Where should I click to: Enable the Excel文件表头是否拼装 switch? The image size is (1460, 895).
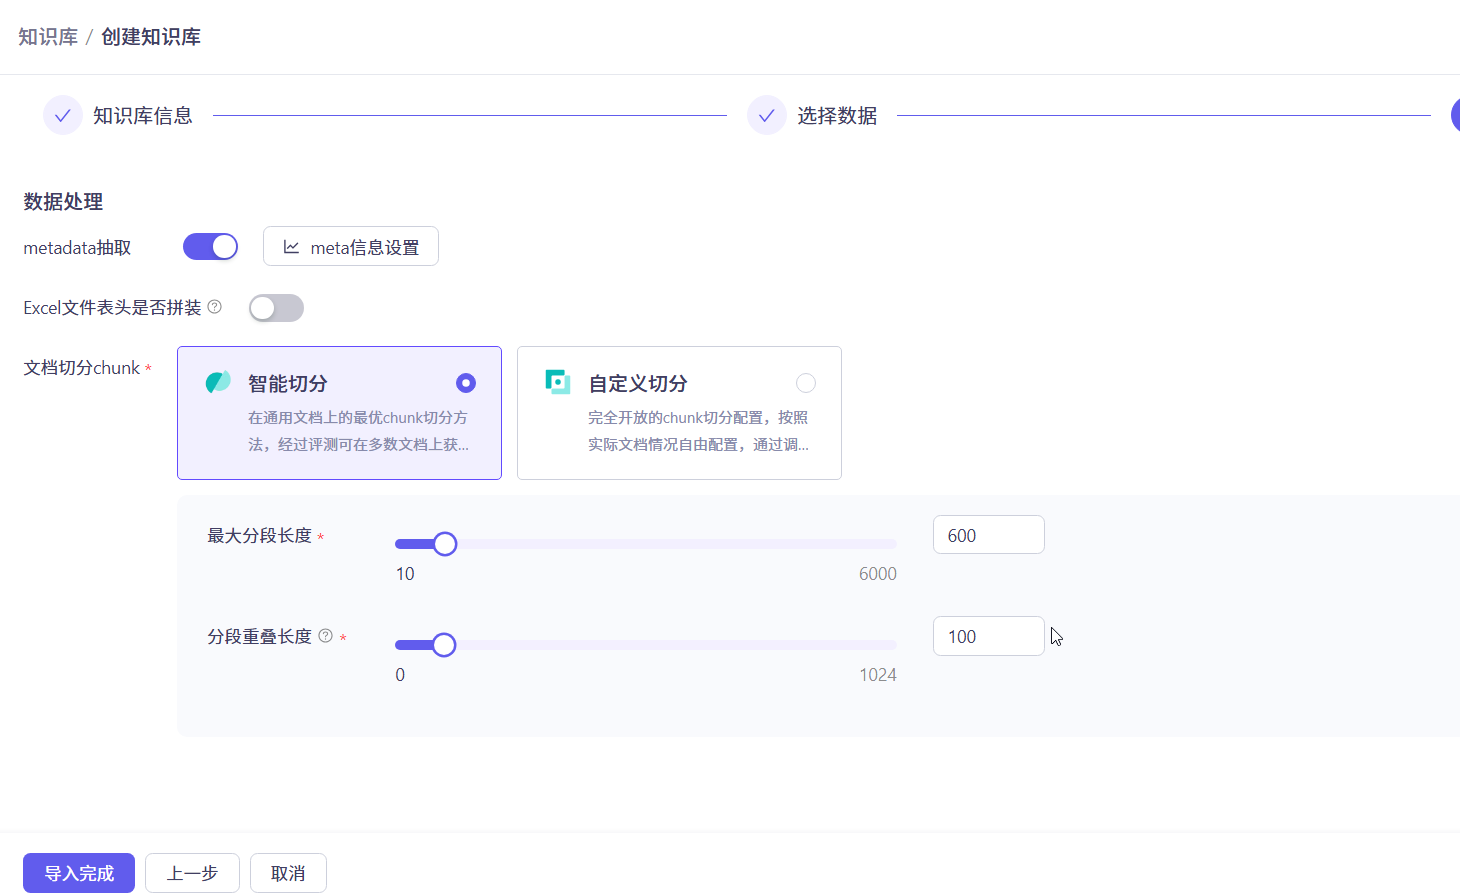(276, 308)
